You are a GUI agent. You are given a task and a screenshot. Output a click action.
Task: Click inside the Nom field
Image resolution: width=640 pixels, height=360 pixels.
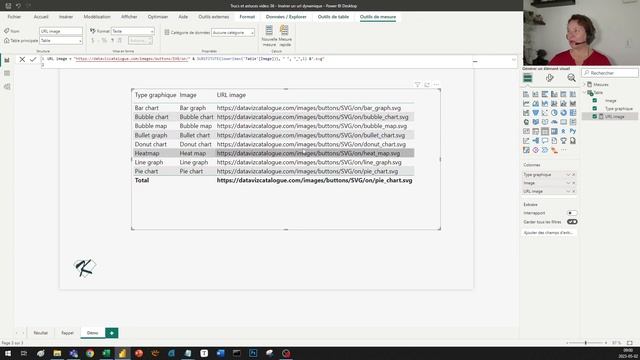click(61, 31)
